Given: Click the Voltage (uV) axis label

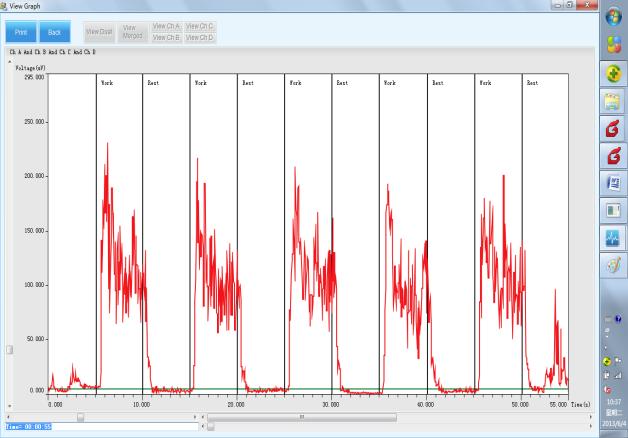Looking at the screenshot, I should point(31,68).
